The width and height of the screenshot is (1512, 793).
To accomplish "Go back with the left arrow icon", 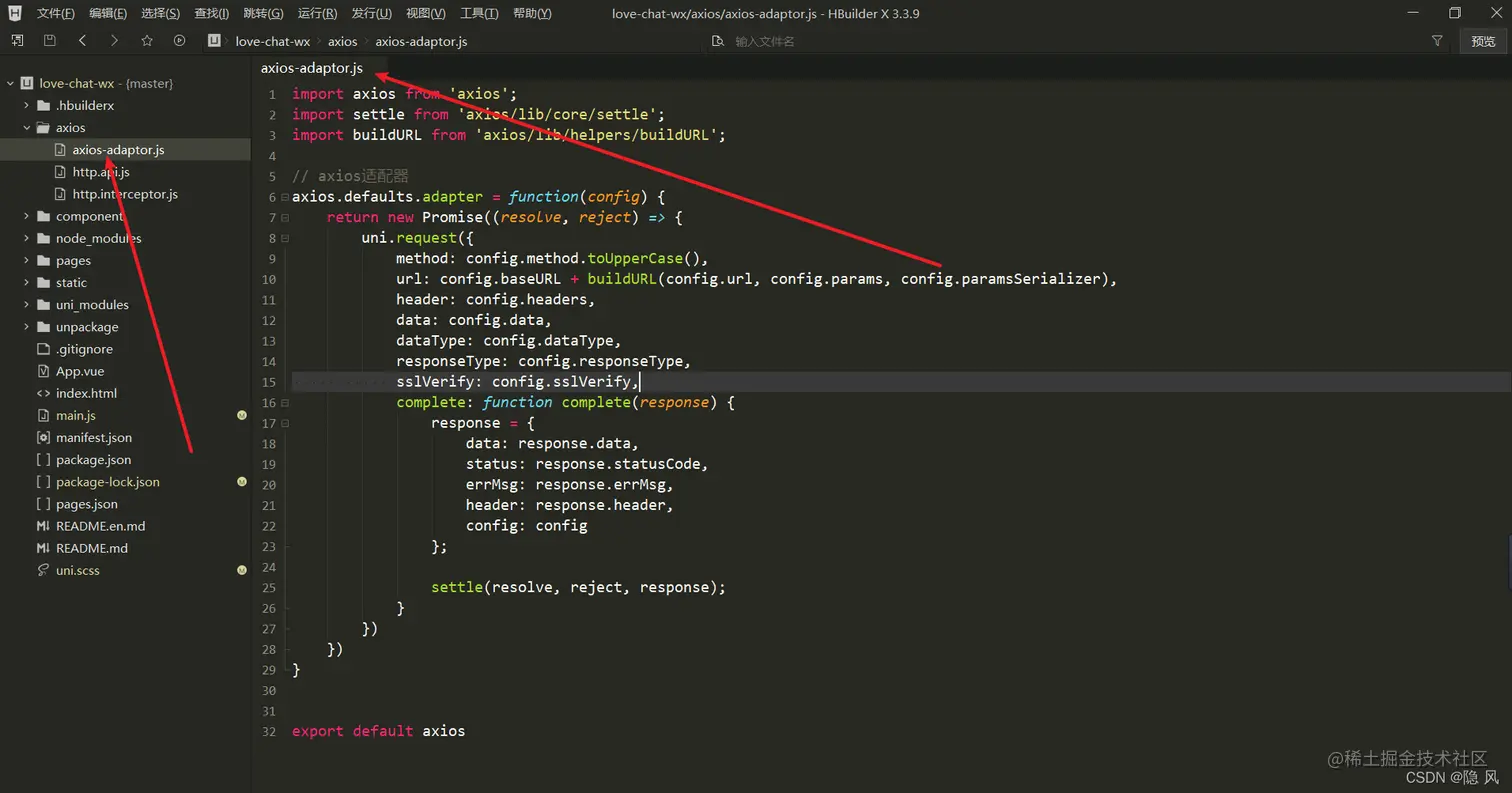I will (82, 41).
